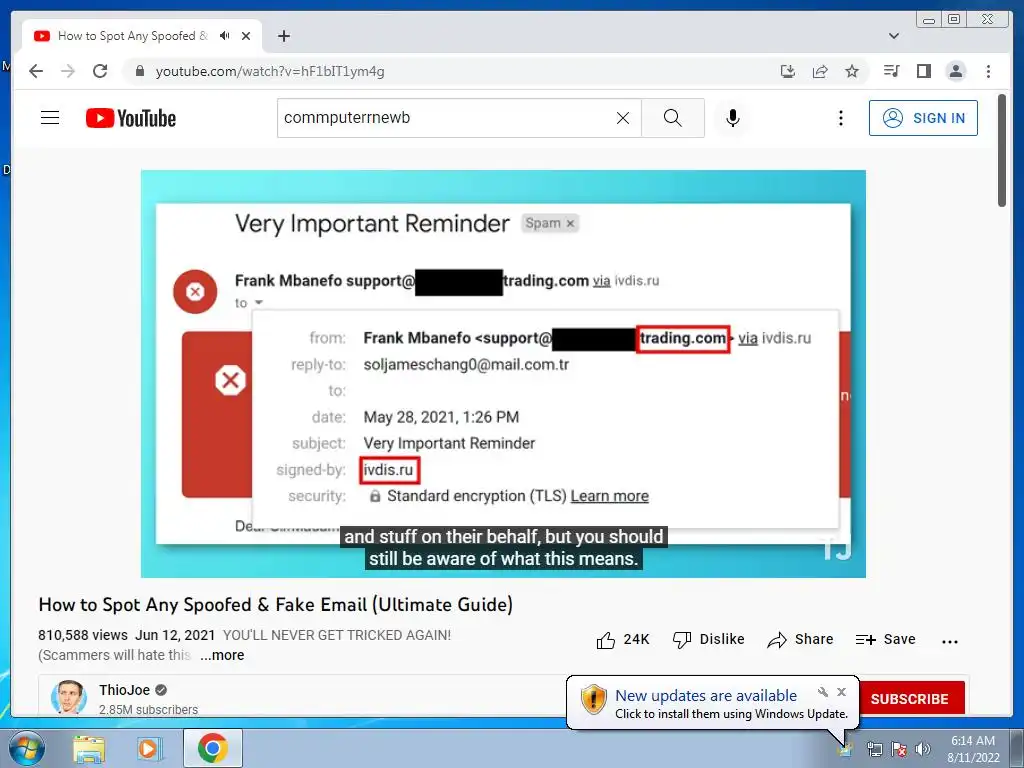Viewport: 1024px width, 768px height.
Task: Go to YouTube home via the logo
Action: (131, 118)
